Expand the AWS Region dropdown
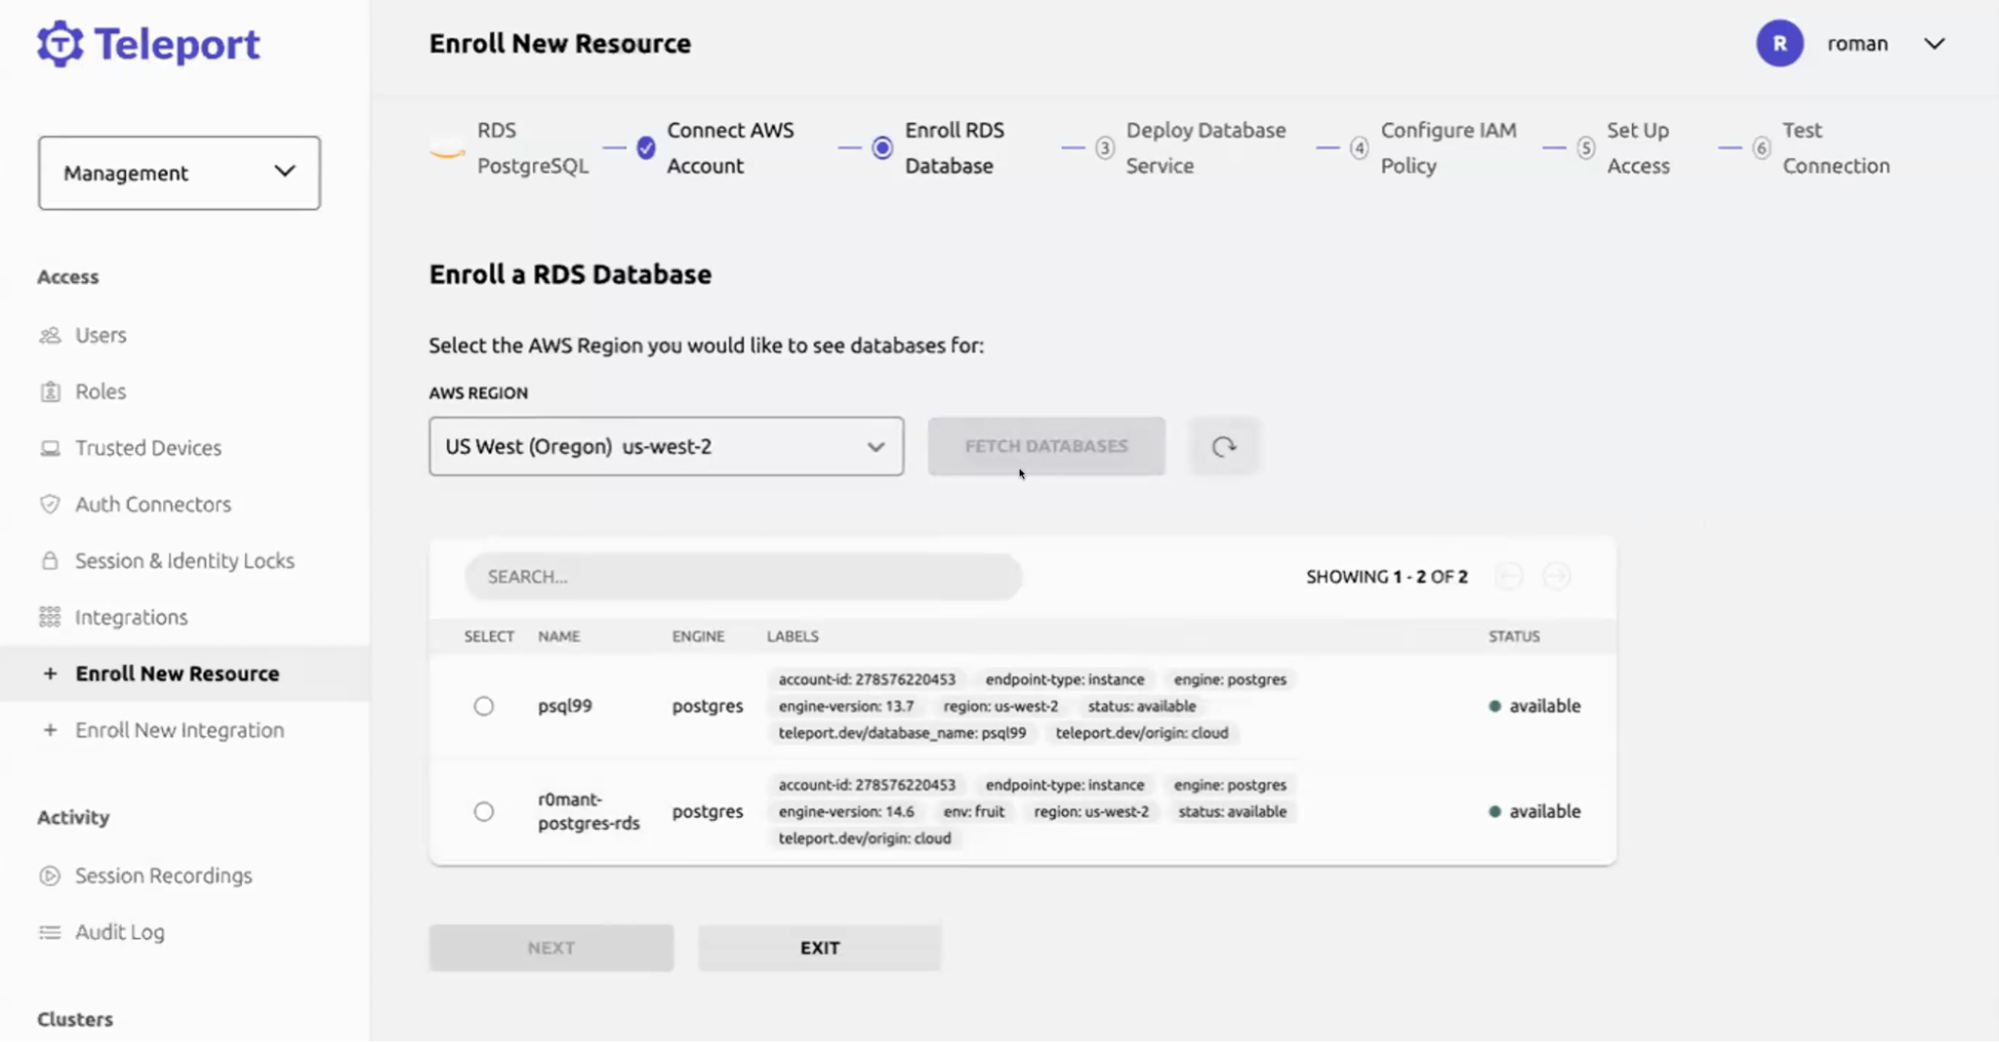This screenshot has width=1999, height=1042. coord(666,446)
